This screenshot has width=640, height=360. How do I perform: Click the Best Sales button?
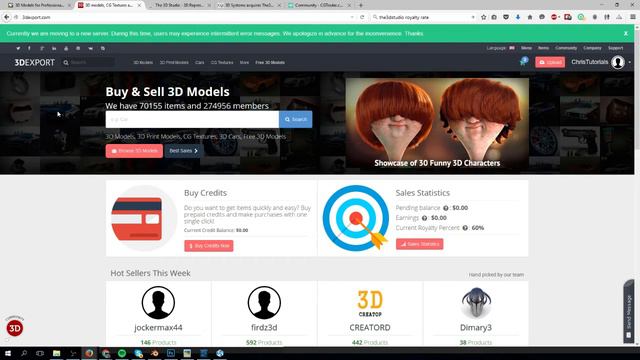click(x=184, y=151)
